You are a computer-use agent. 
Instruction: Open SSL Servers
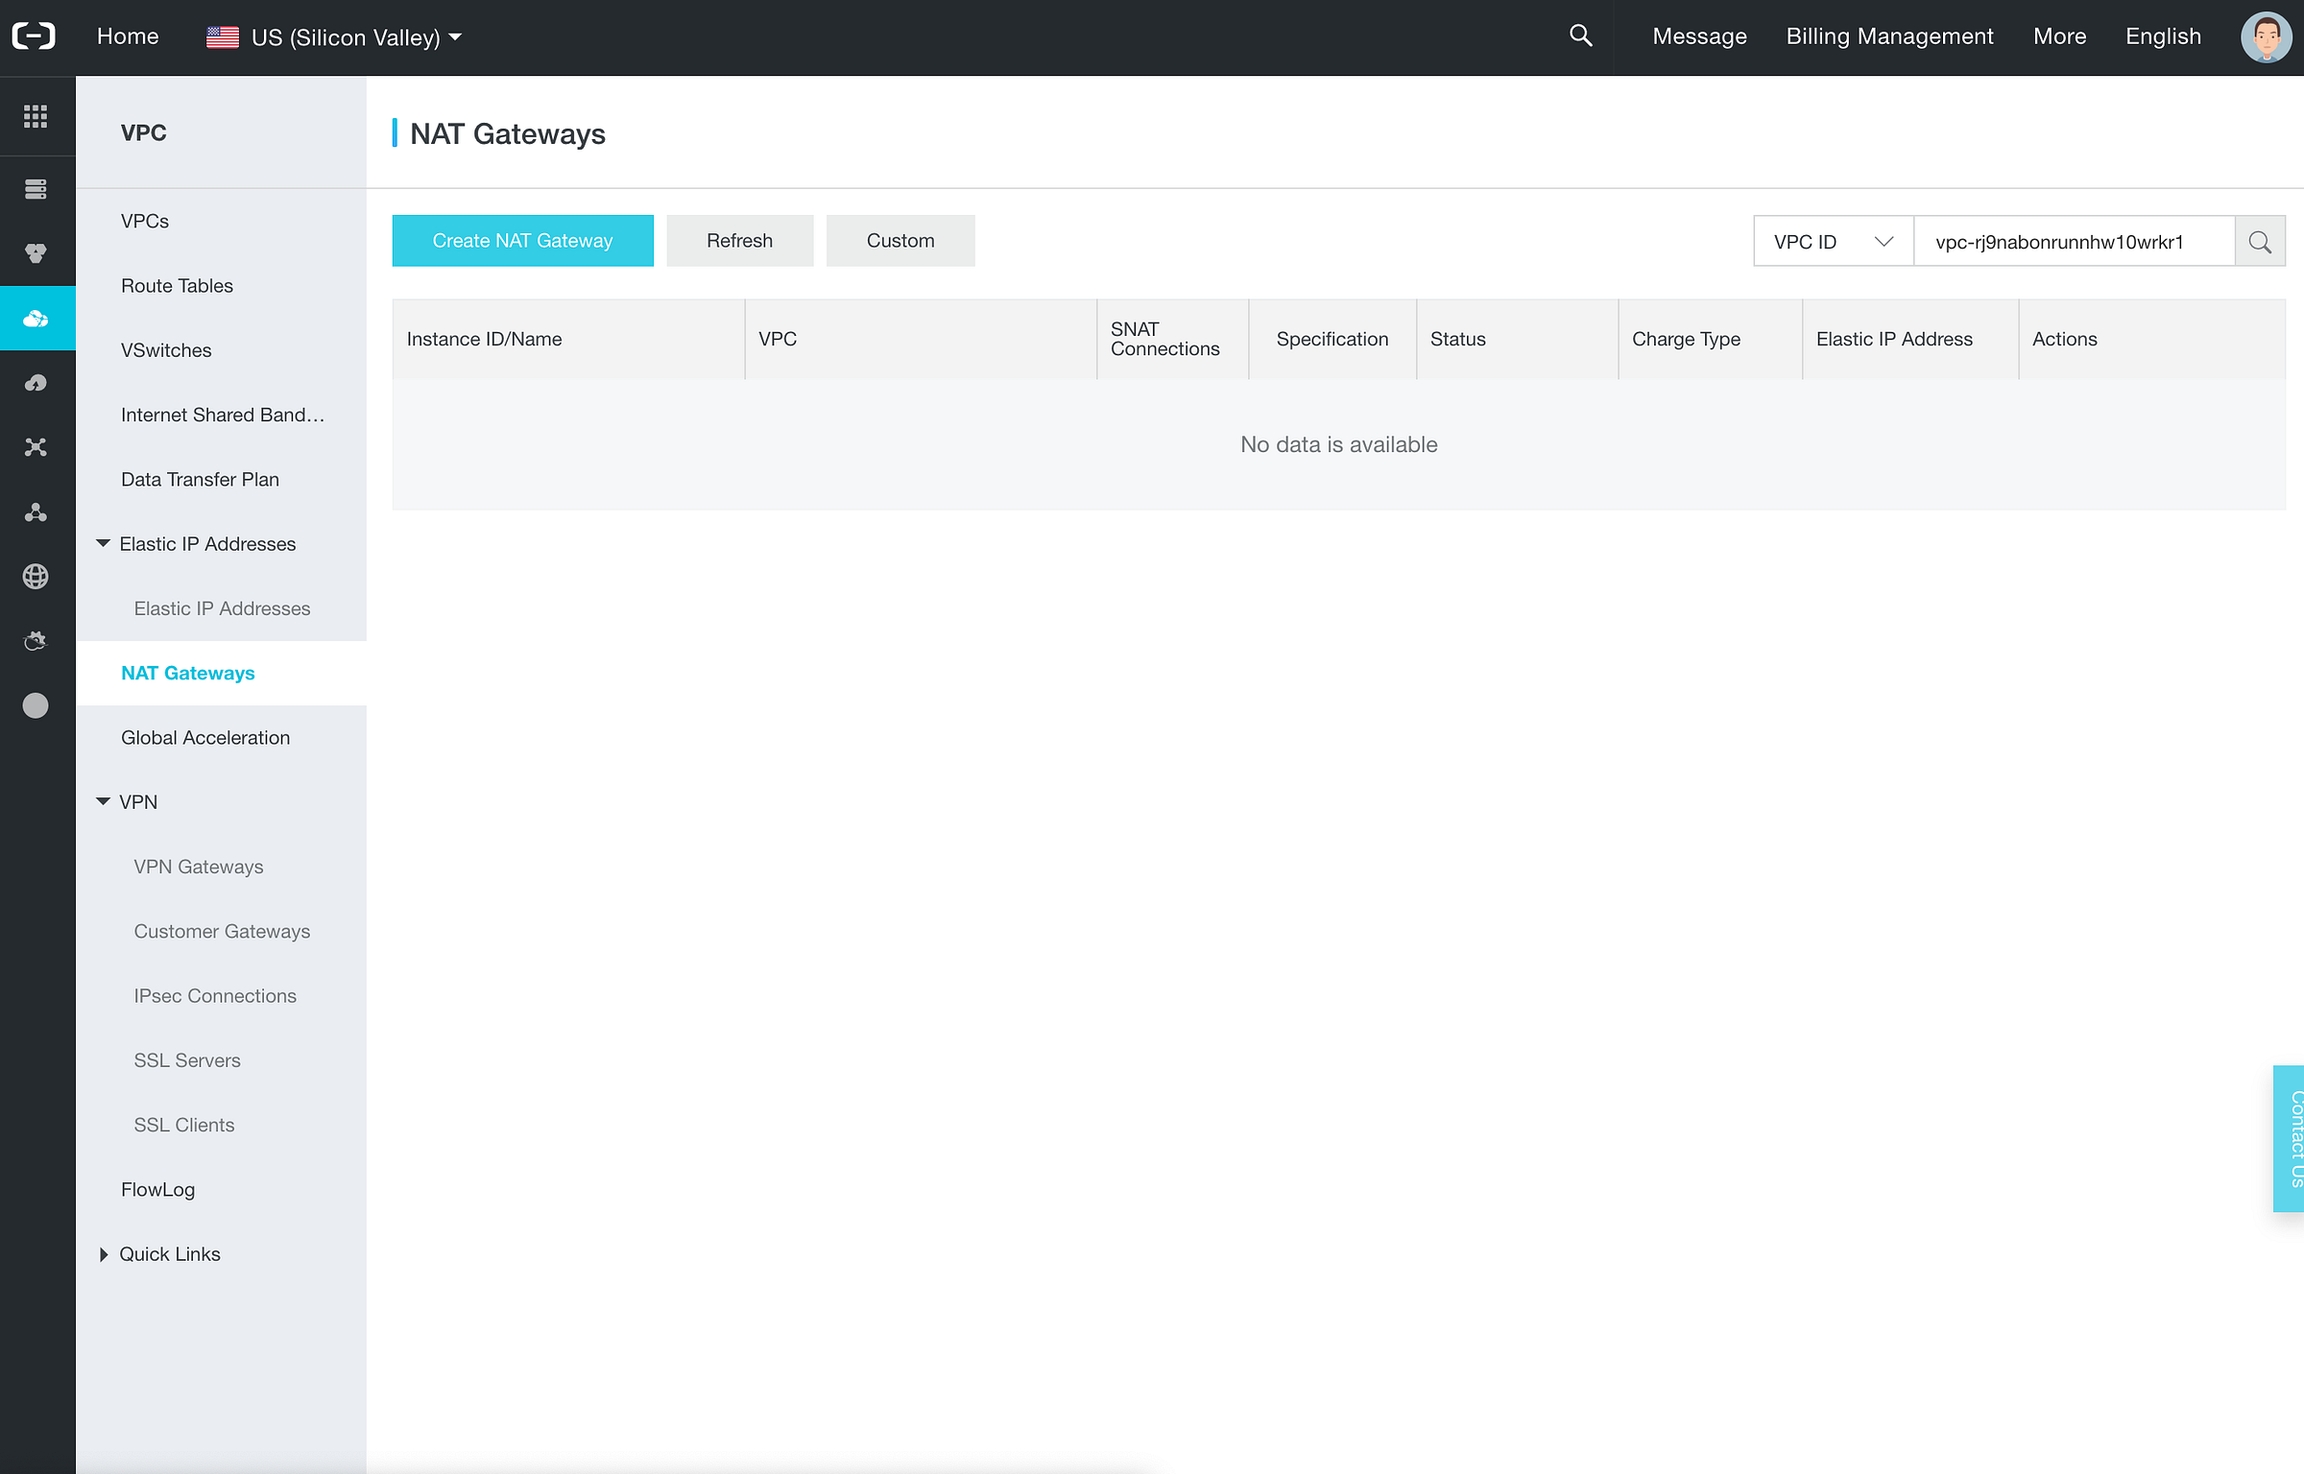pyautogui.click(x=187, y=1060)
